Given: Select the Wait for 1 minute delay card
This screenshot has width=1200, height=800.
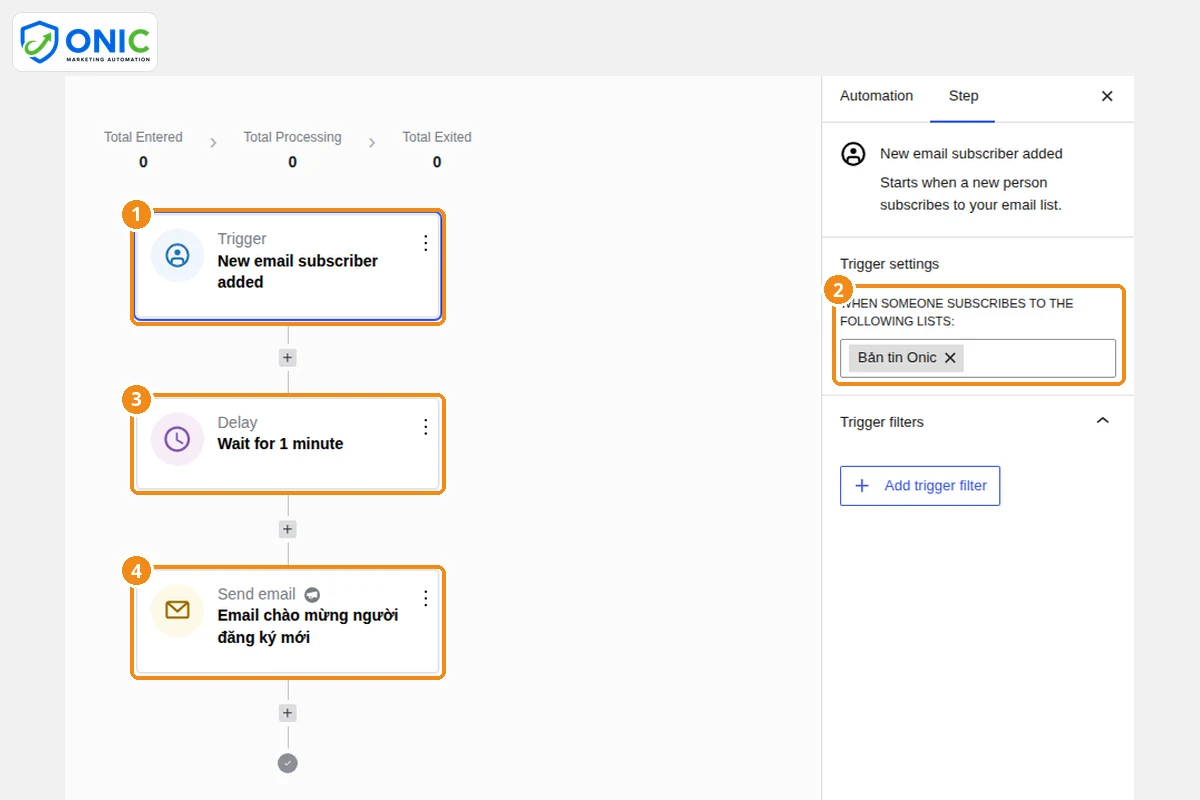Looking at the screenshot, I should click(288, 444).
